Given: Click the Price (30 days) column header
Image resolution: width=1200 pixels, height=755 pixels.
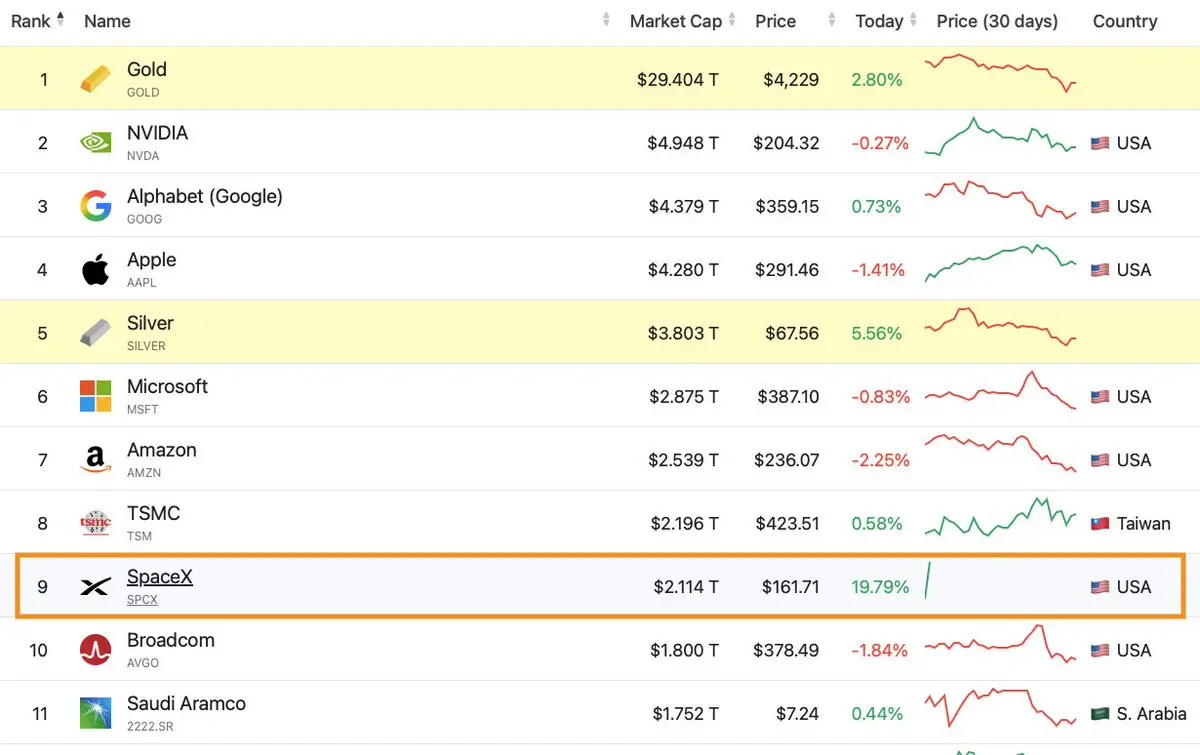Looking at the screenshot, I should pos(997,21).
